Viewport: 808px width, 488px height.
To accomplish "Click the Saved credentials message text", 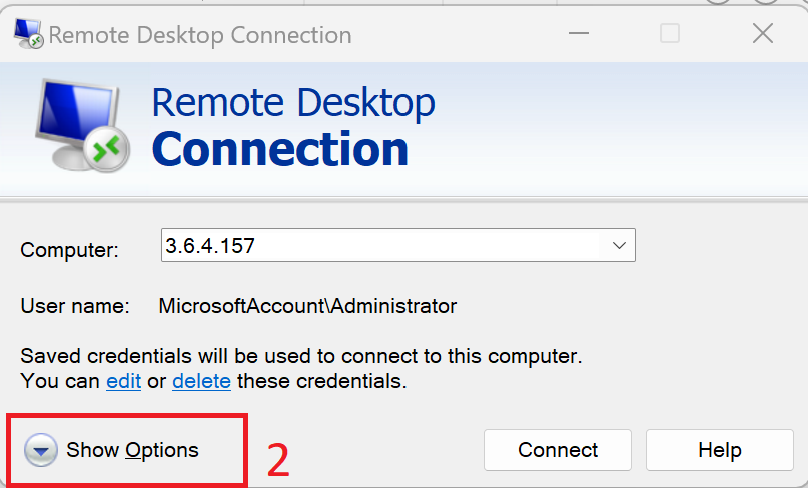I will (301, 369).
